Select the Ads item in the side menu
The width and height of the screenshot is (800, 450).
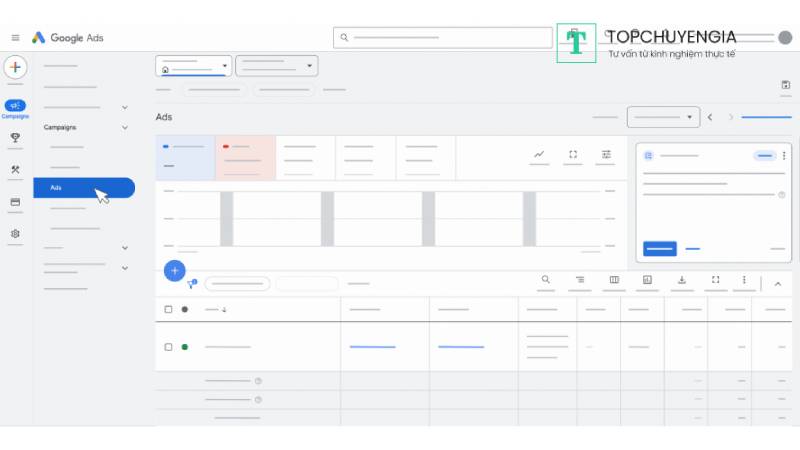pos(84,187)
